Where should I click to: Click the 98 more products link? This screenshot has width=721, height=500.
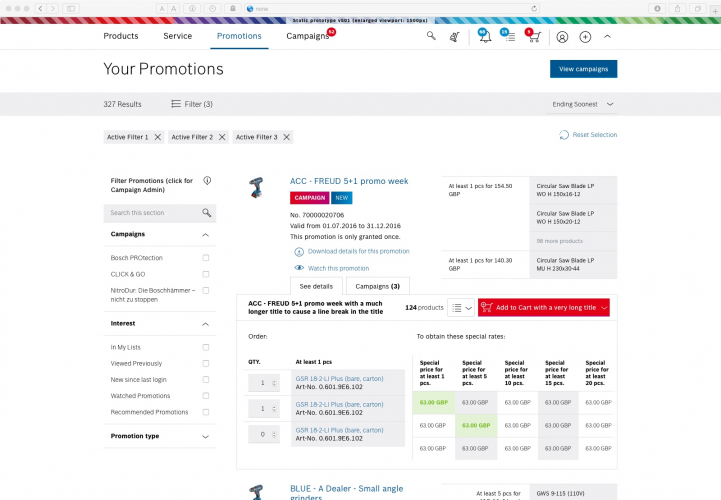pos(560,241)
